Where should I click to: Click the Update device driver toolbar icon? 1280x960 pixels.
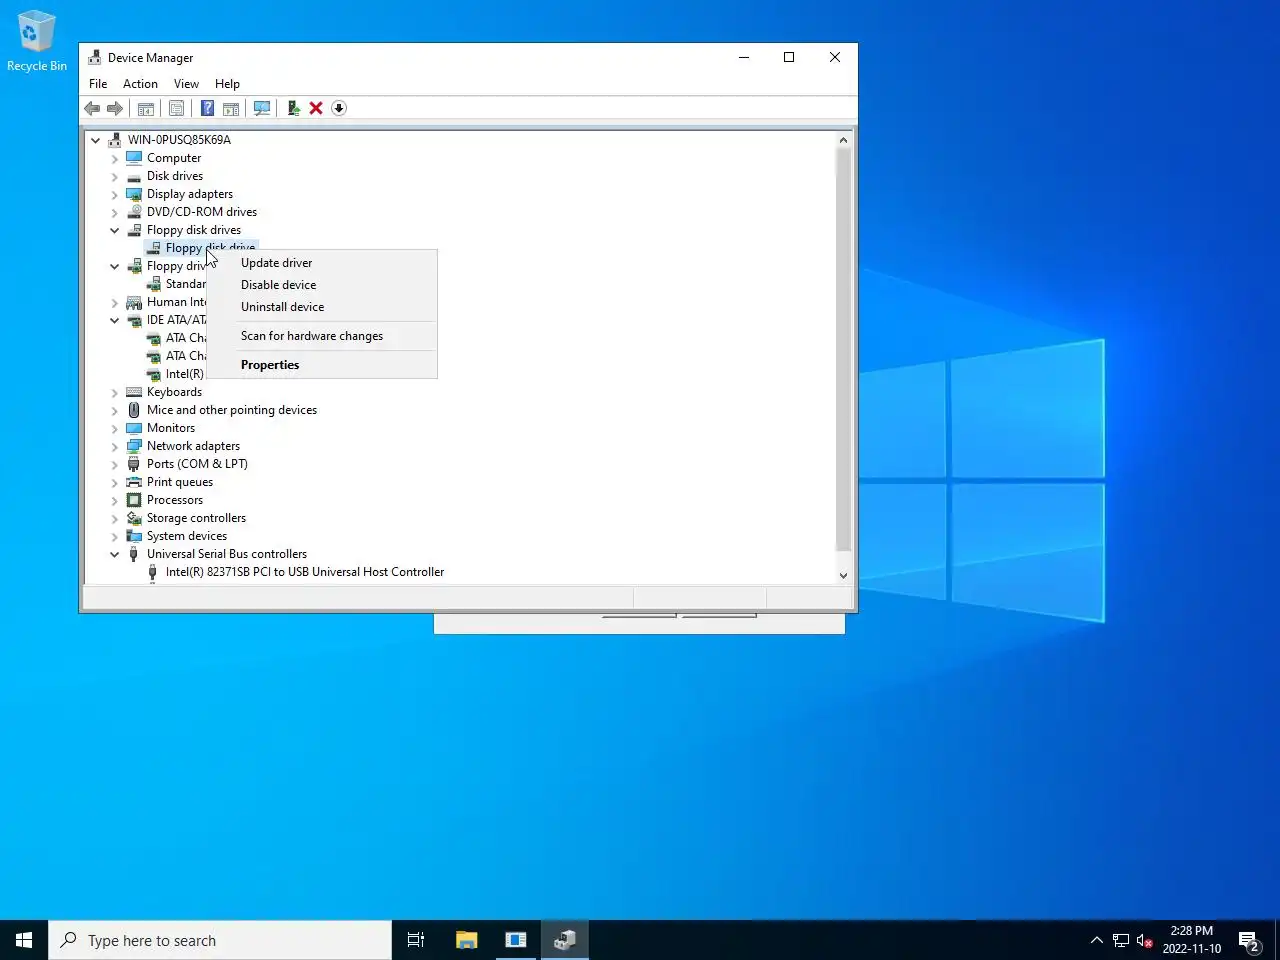tap(293, 108)
